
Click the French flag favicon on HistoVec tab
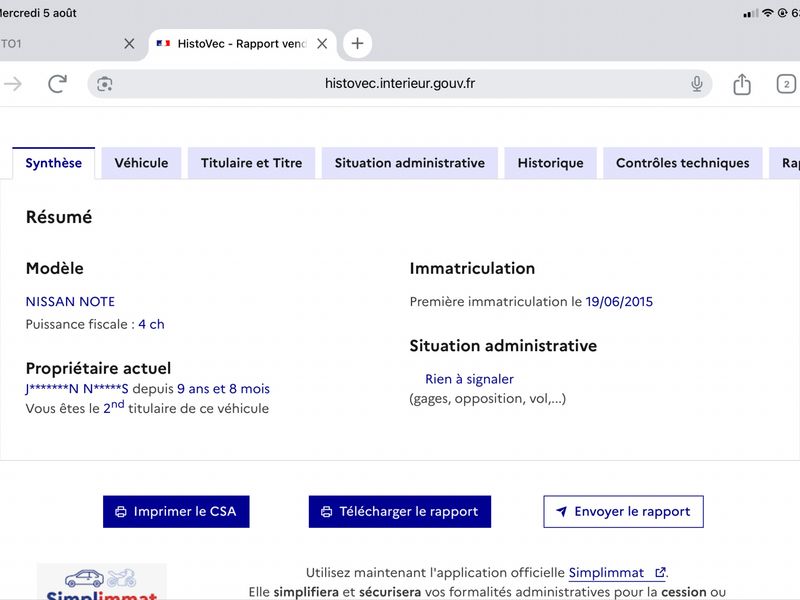coord(163,43)
